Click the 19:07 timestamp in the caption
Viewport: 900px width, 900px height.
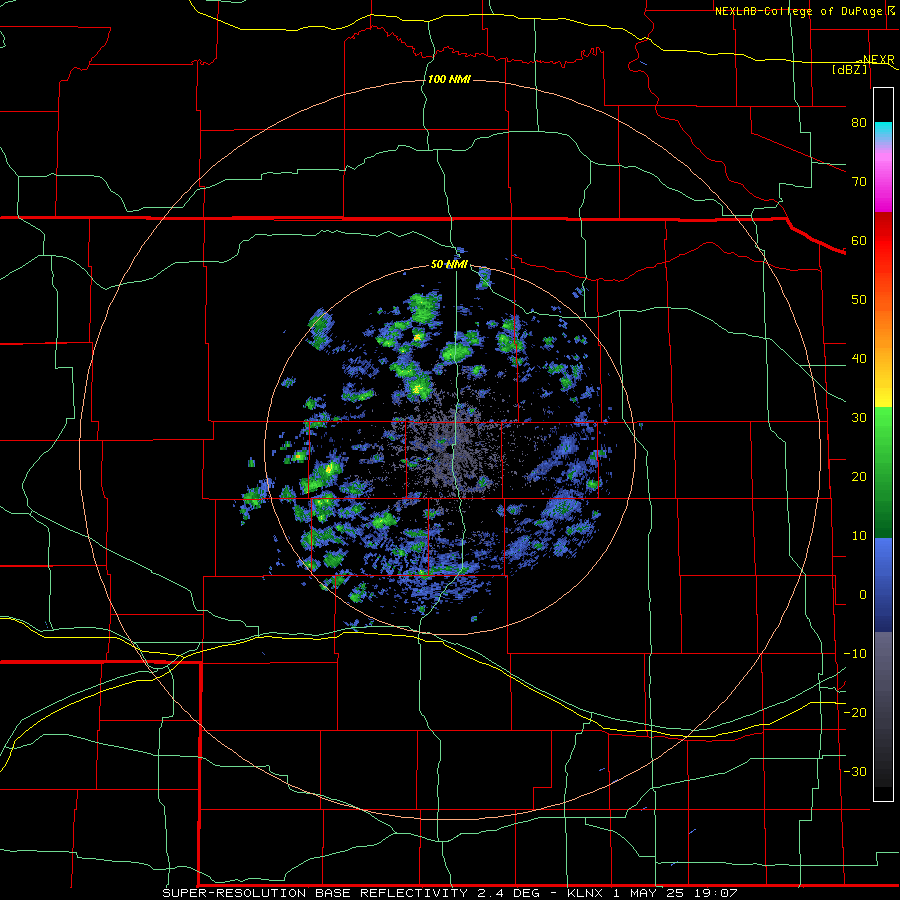coord(717,893)
